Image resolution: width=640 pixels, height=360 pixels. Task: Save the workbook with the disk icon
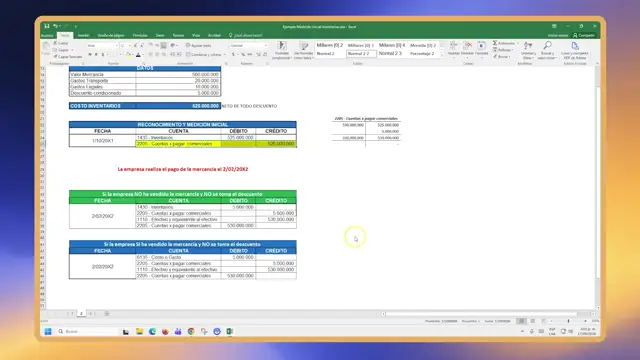coord(47,26)
